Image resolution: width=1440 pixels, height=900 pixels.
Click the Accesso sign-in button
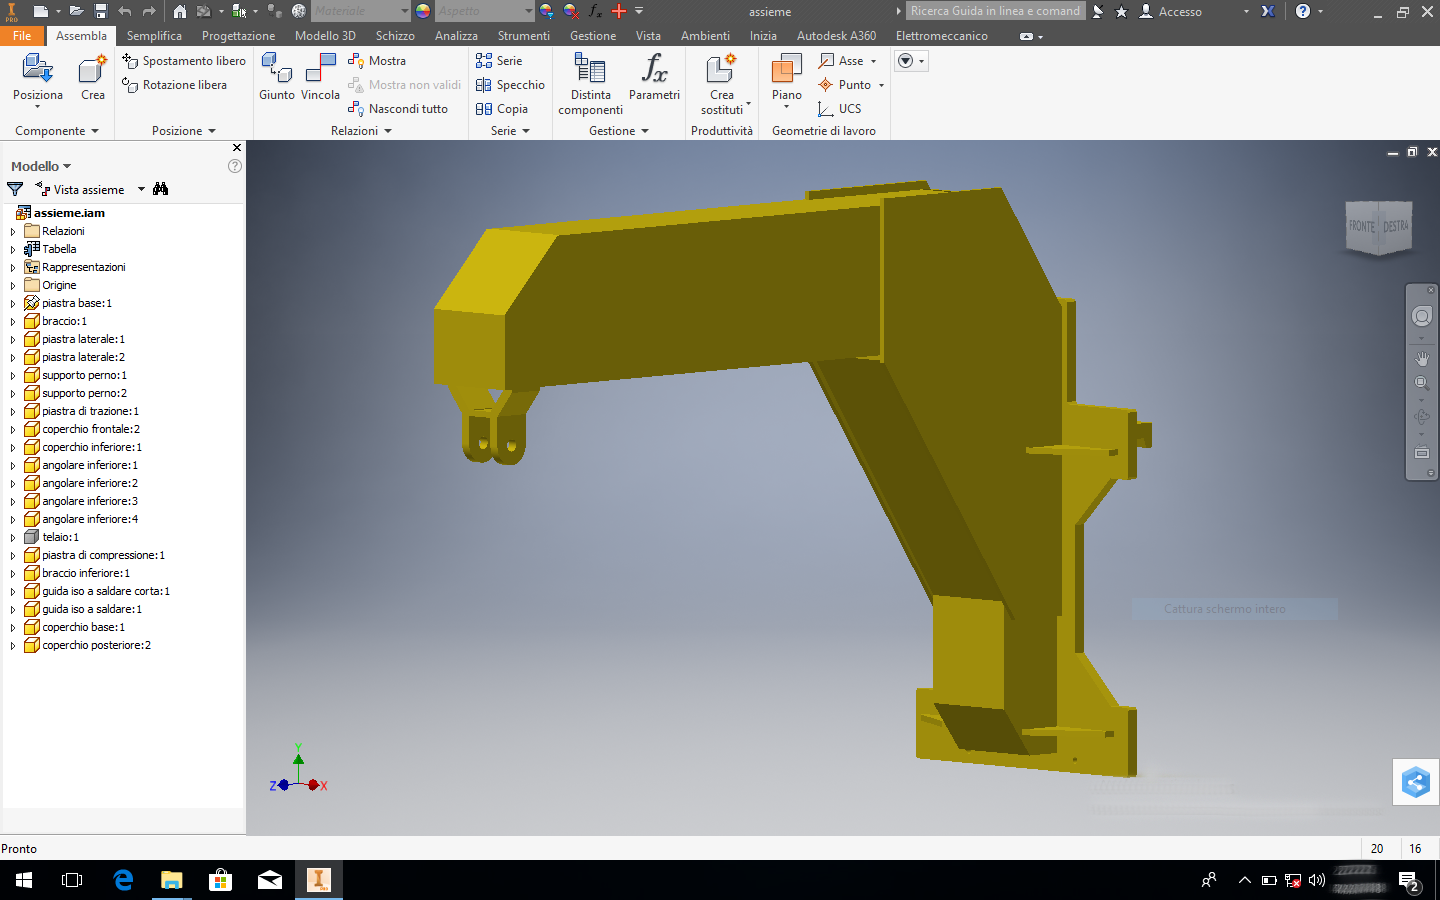tap(1172, 11)
